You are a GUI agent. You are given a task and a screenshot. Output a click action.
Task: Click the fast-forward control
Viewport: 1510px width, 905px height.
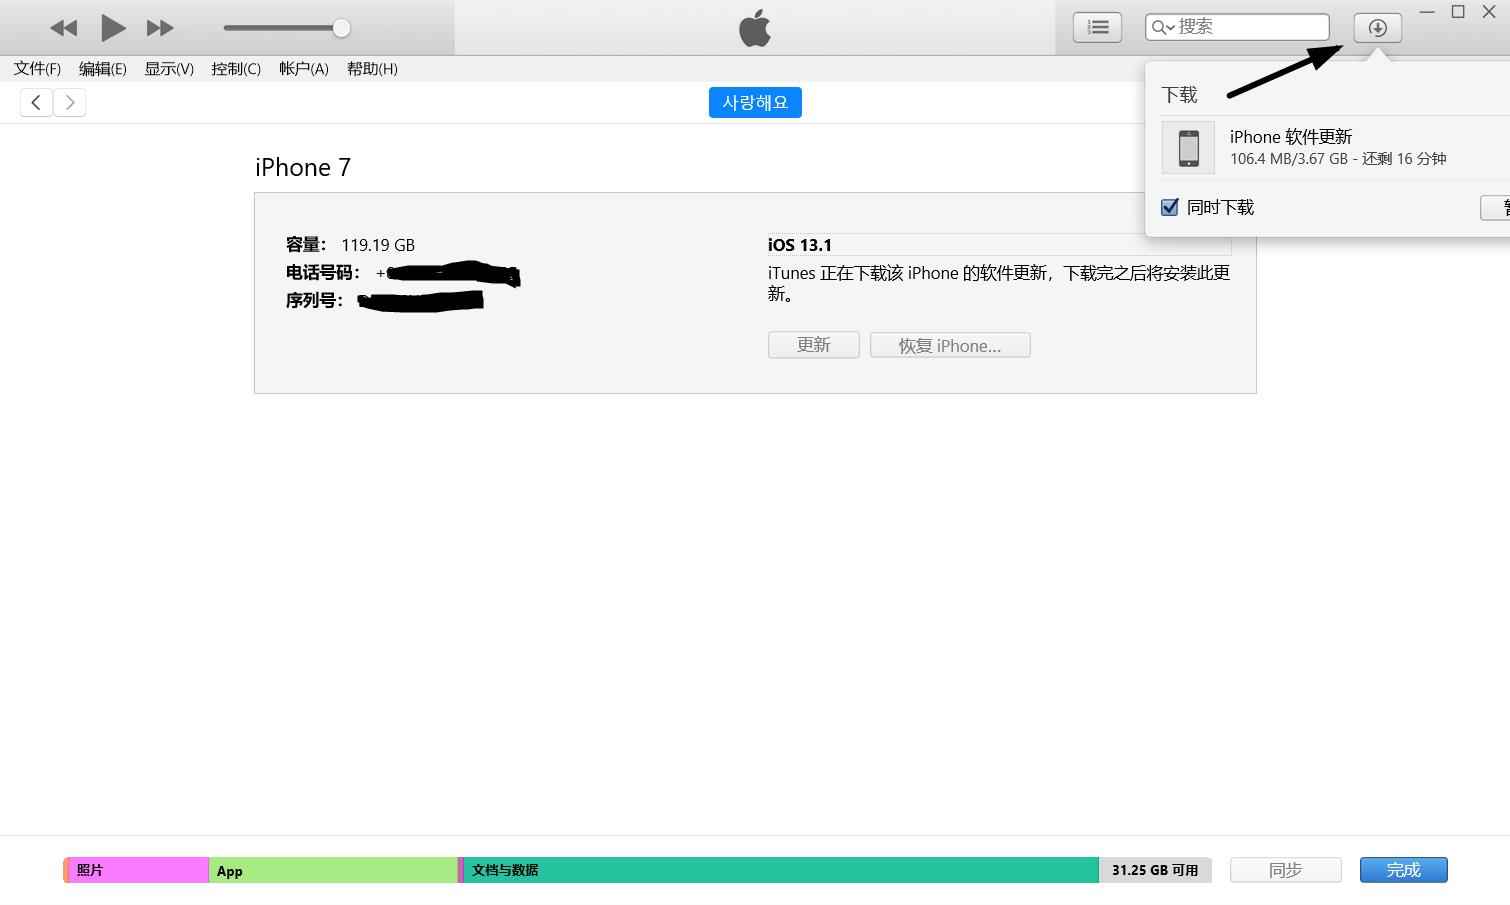click(x=159, y=27)
